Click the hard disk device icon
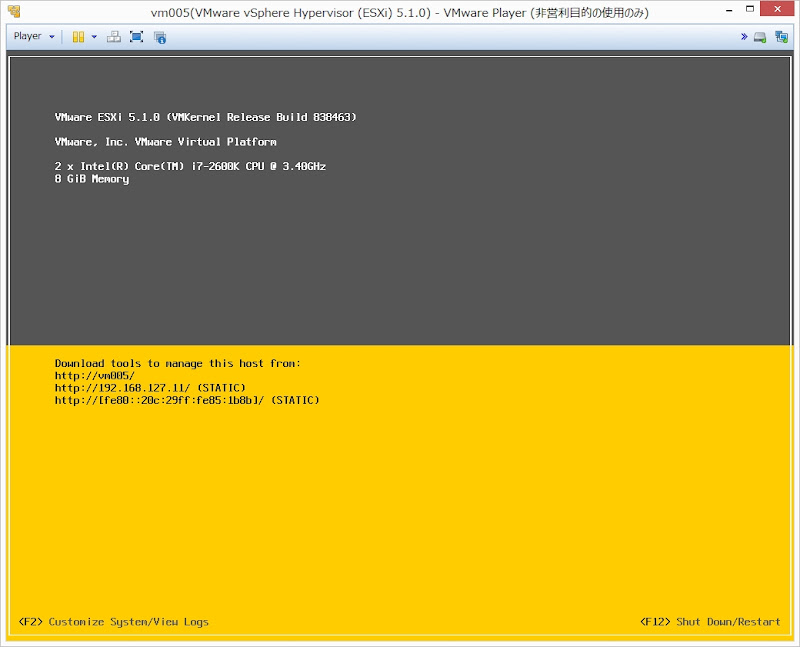The image size is (800, 647). tap(760, 37)
